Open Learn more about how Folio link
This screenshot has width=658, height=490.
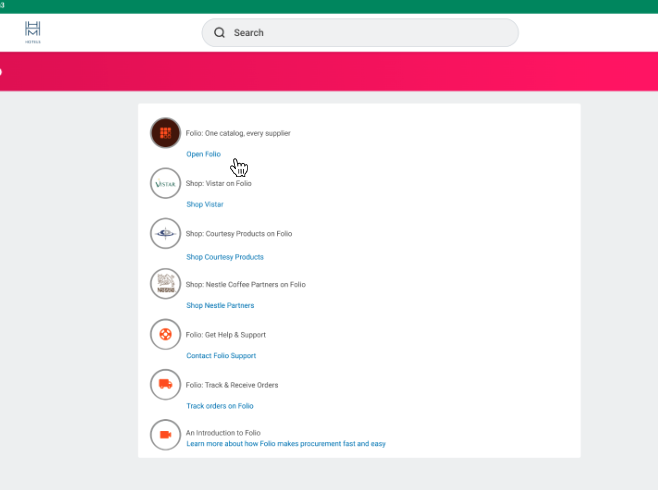[286, 444]
